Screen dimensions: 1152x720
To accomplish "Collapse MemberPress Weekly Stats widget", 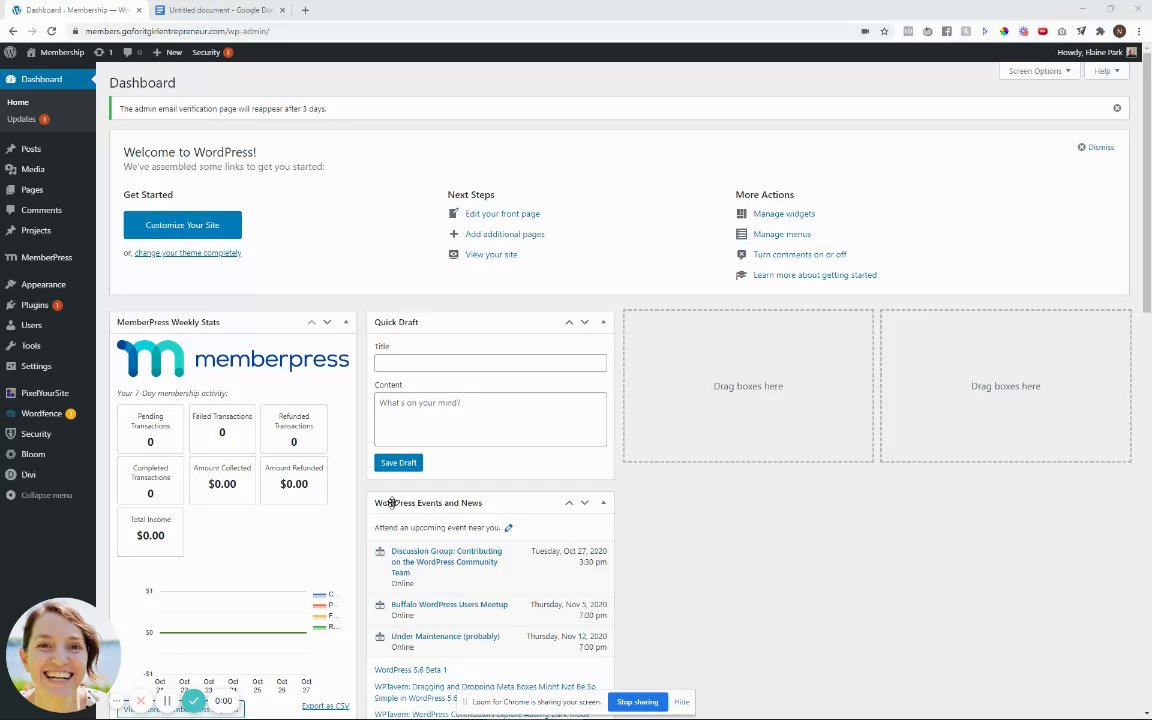I will pos(346,323).
